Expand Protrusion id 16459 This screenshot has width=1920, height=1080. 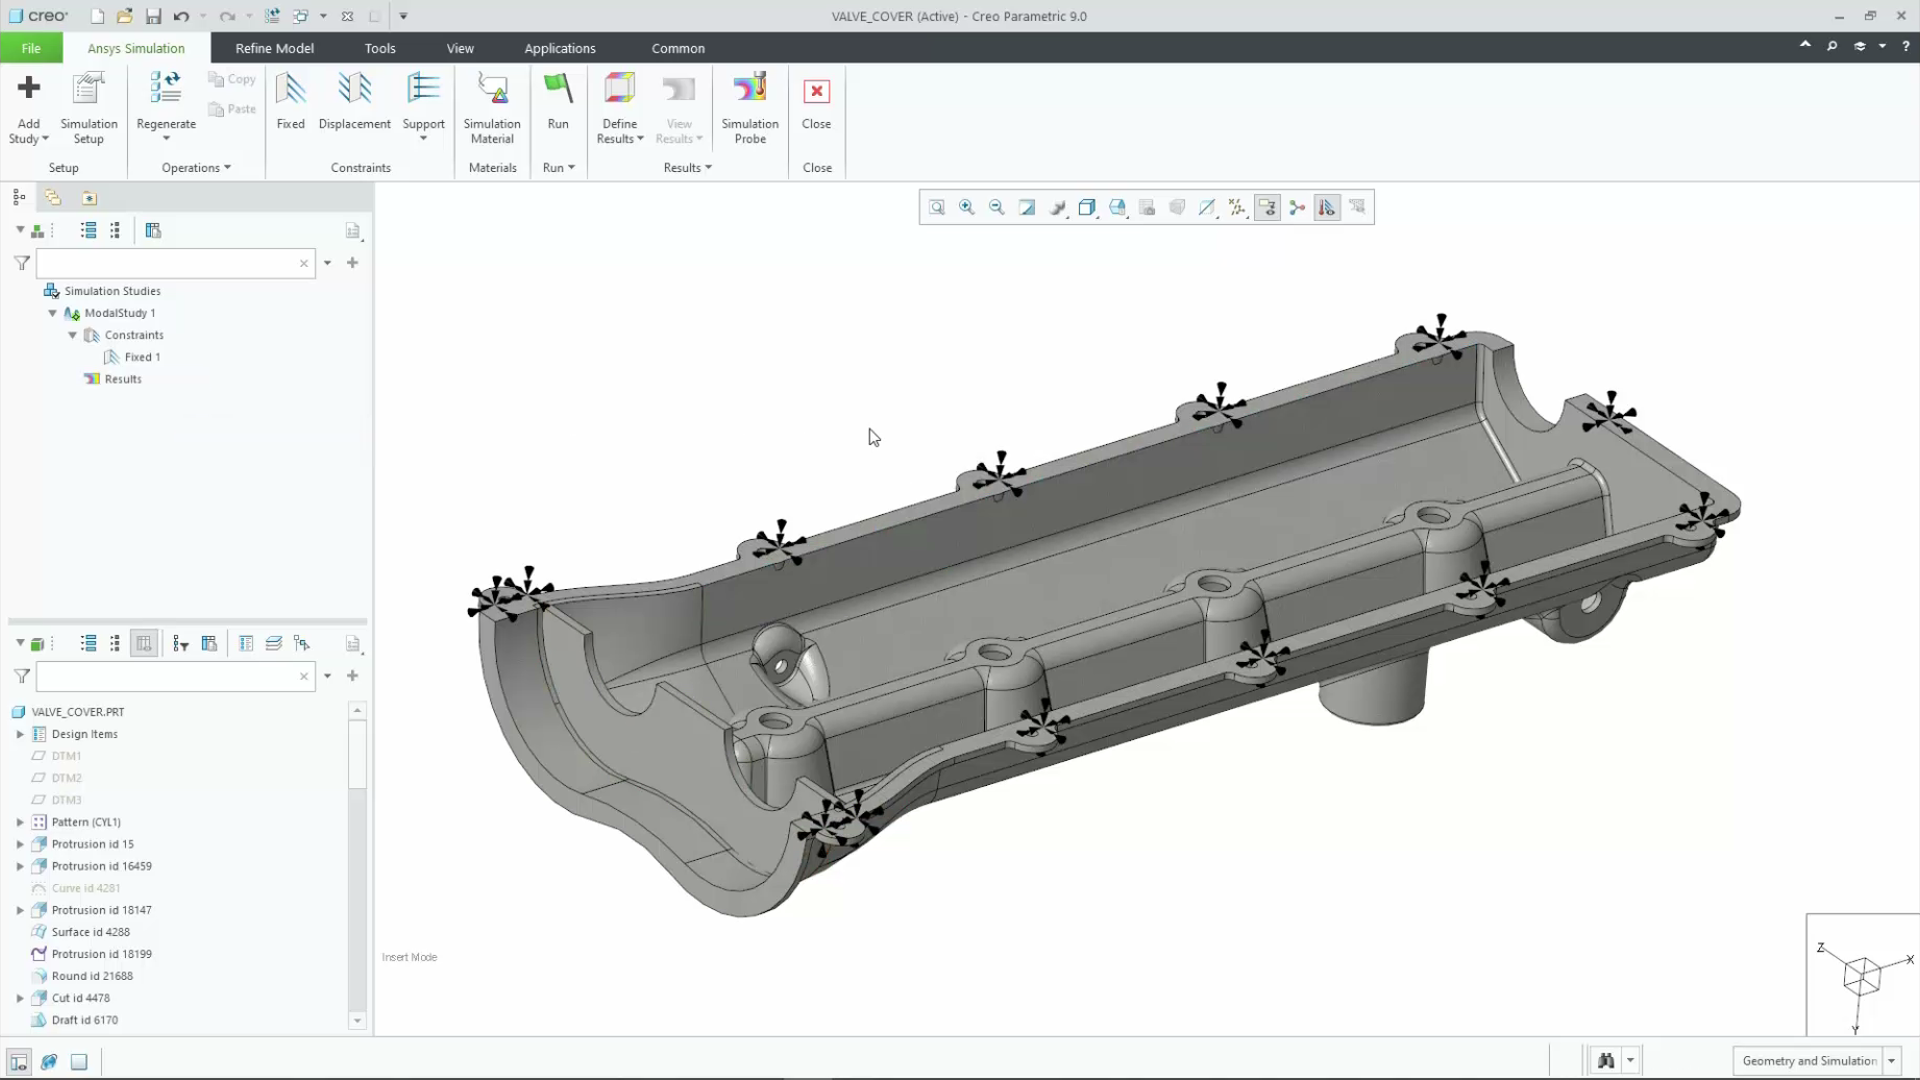coord(20,866)
